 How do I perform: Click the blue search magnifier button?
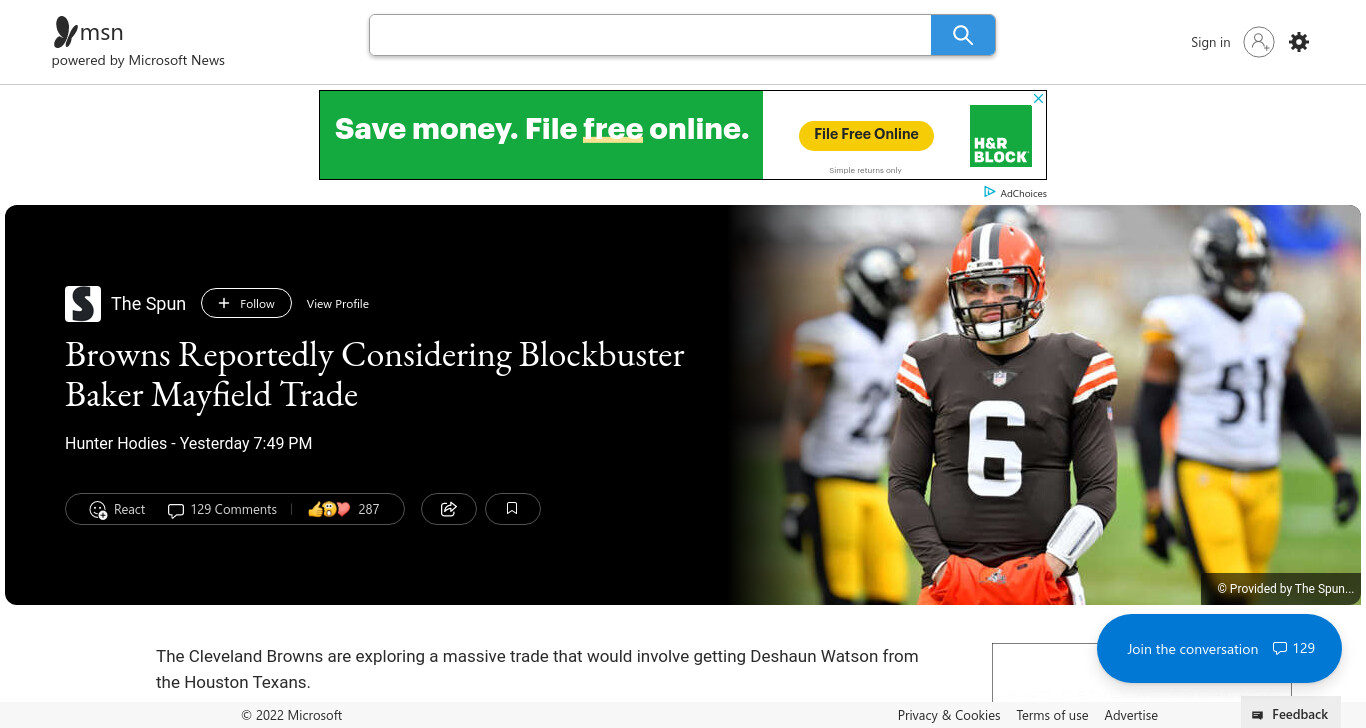(x=963, y=35)
